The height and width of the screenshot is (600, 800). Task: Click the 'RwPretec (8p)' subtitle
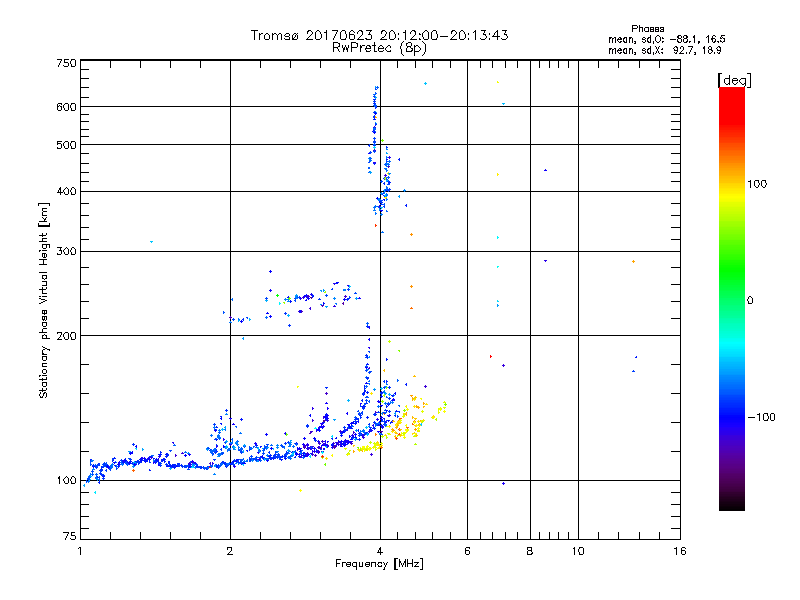click(x=379, y=48)
